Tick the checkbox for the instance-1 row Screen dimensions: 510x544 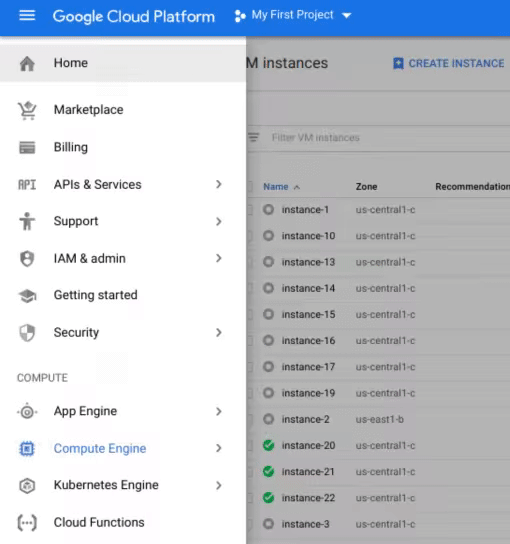pyautogui.click(x=250, y=210)
